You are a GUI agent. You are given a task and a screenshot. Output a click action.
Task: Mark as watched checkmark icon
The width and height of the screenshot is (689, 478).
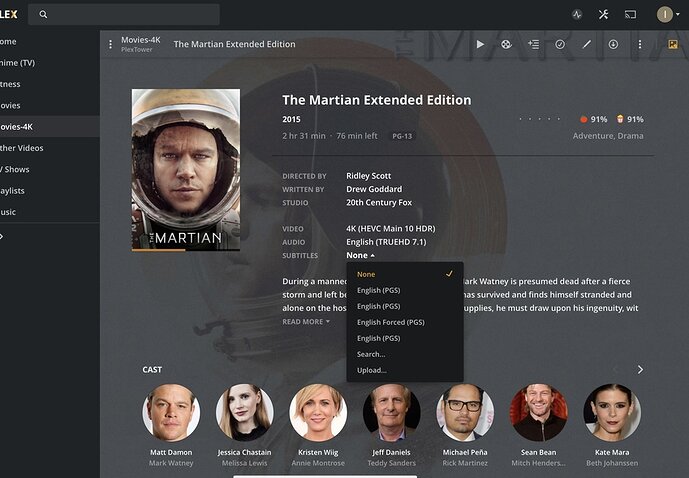560,44
